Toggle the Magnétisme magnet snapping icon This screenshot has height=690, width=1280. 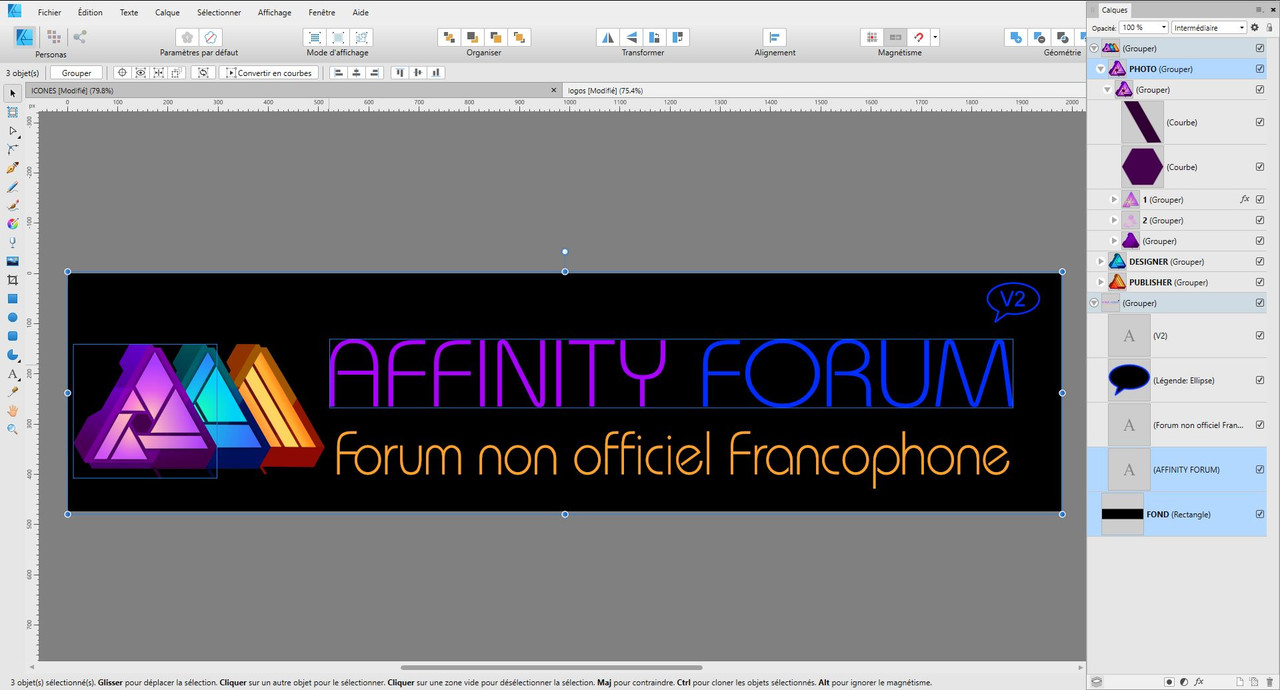pyautogui.click(x=919, y=37)
